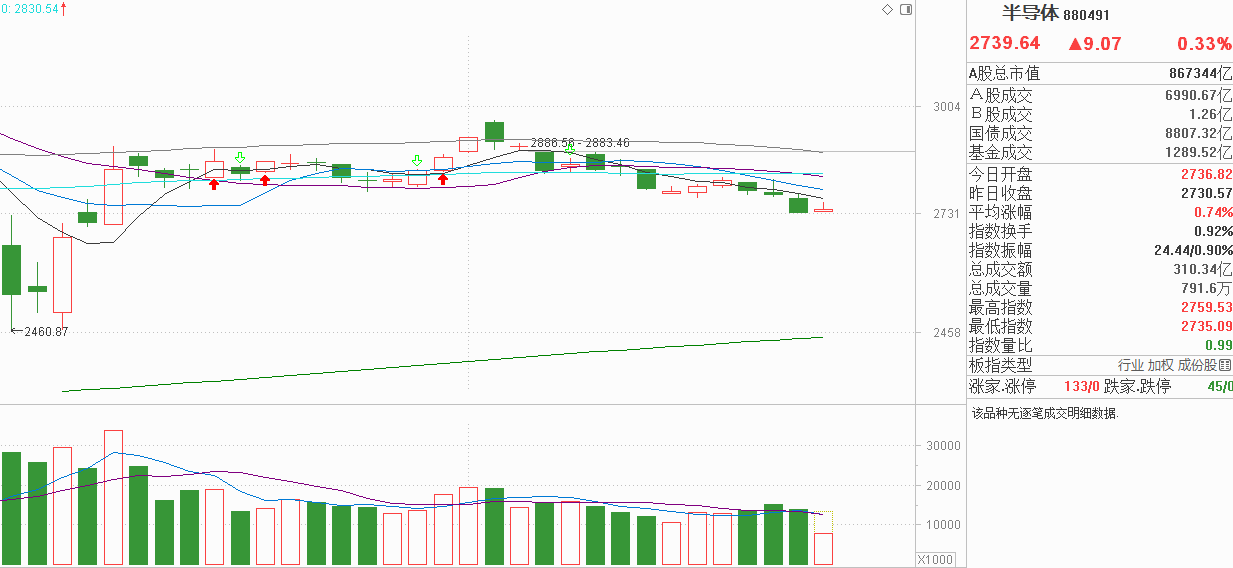This screenshot has width=1233, height=568.
Task: Click the first red buy arrow marker
Action: (214, 183)
